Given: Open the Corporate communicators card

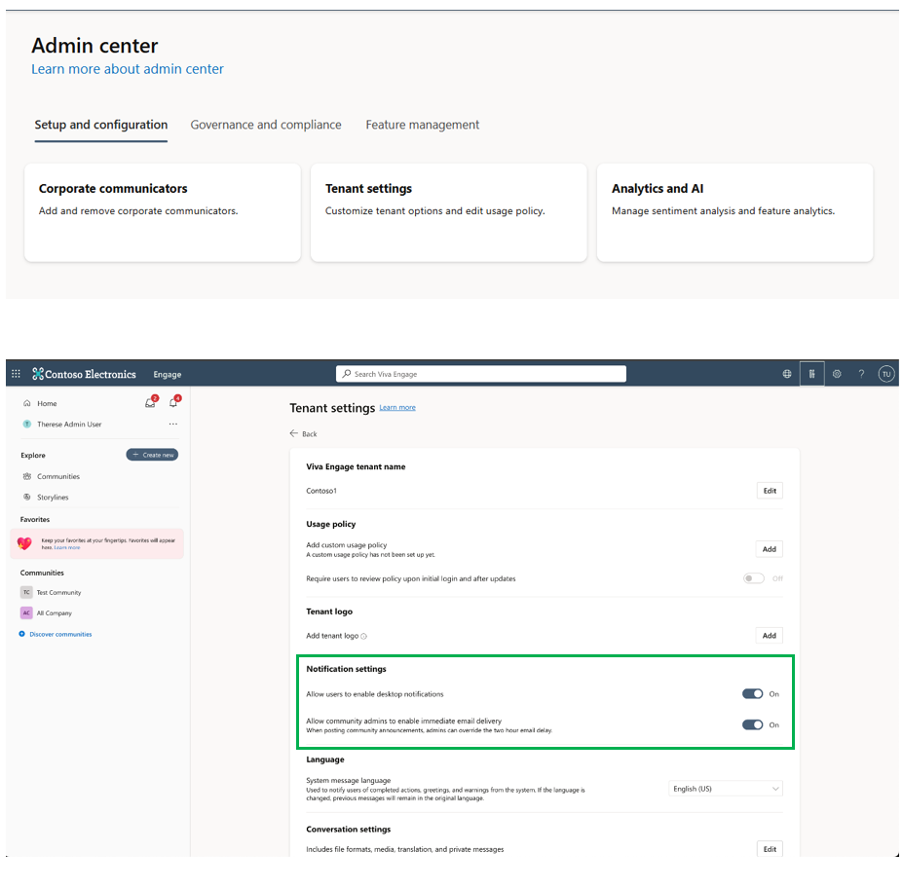Looking at the screenshot, I should tap(162, 212).
